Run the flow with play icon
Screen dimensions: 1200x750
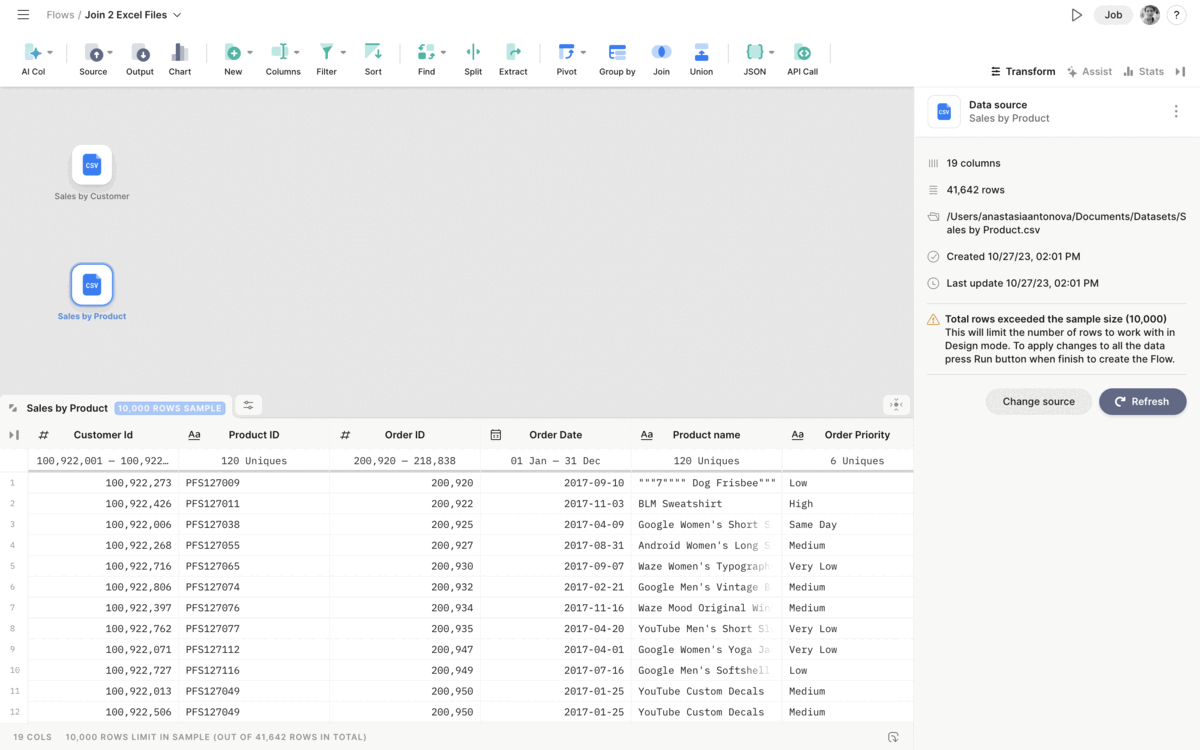(x=1076, y=15)
